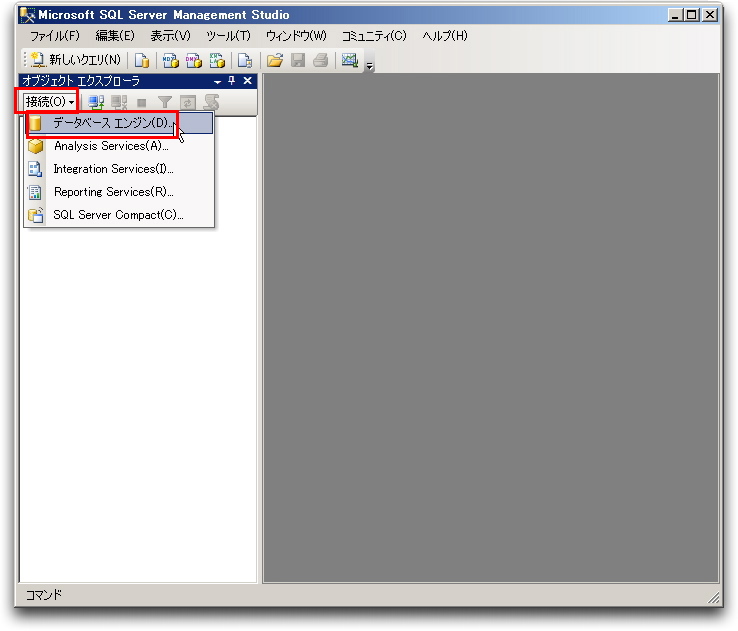Screen dimensions: 738x631
Task: Click the Analysis Services XMLA Query icon
Action: point(217,60)
